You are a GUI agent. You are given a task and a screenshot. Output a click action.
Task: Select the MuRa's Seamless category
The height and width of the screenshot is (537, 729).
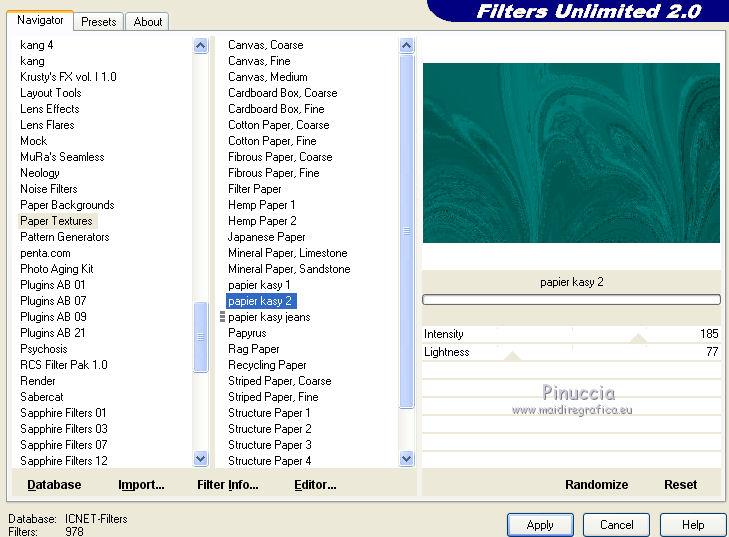click(62, 157)
